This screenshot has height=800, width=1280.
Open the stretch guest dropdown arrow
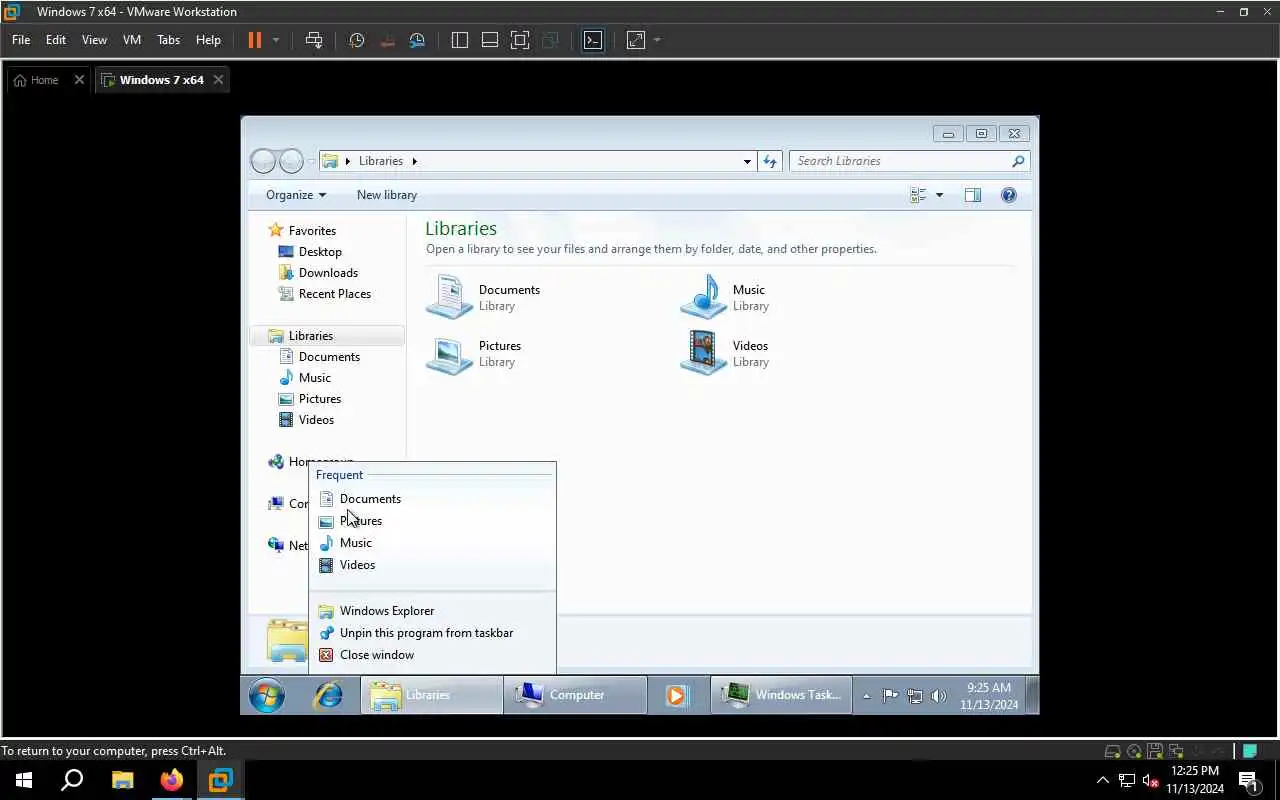657,40
